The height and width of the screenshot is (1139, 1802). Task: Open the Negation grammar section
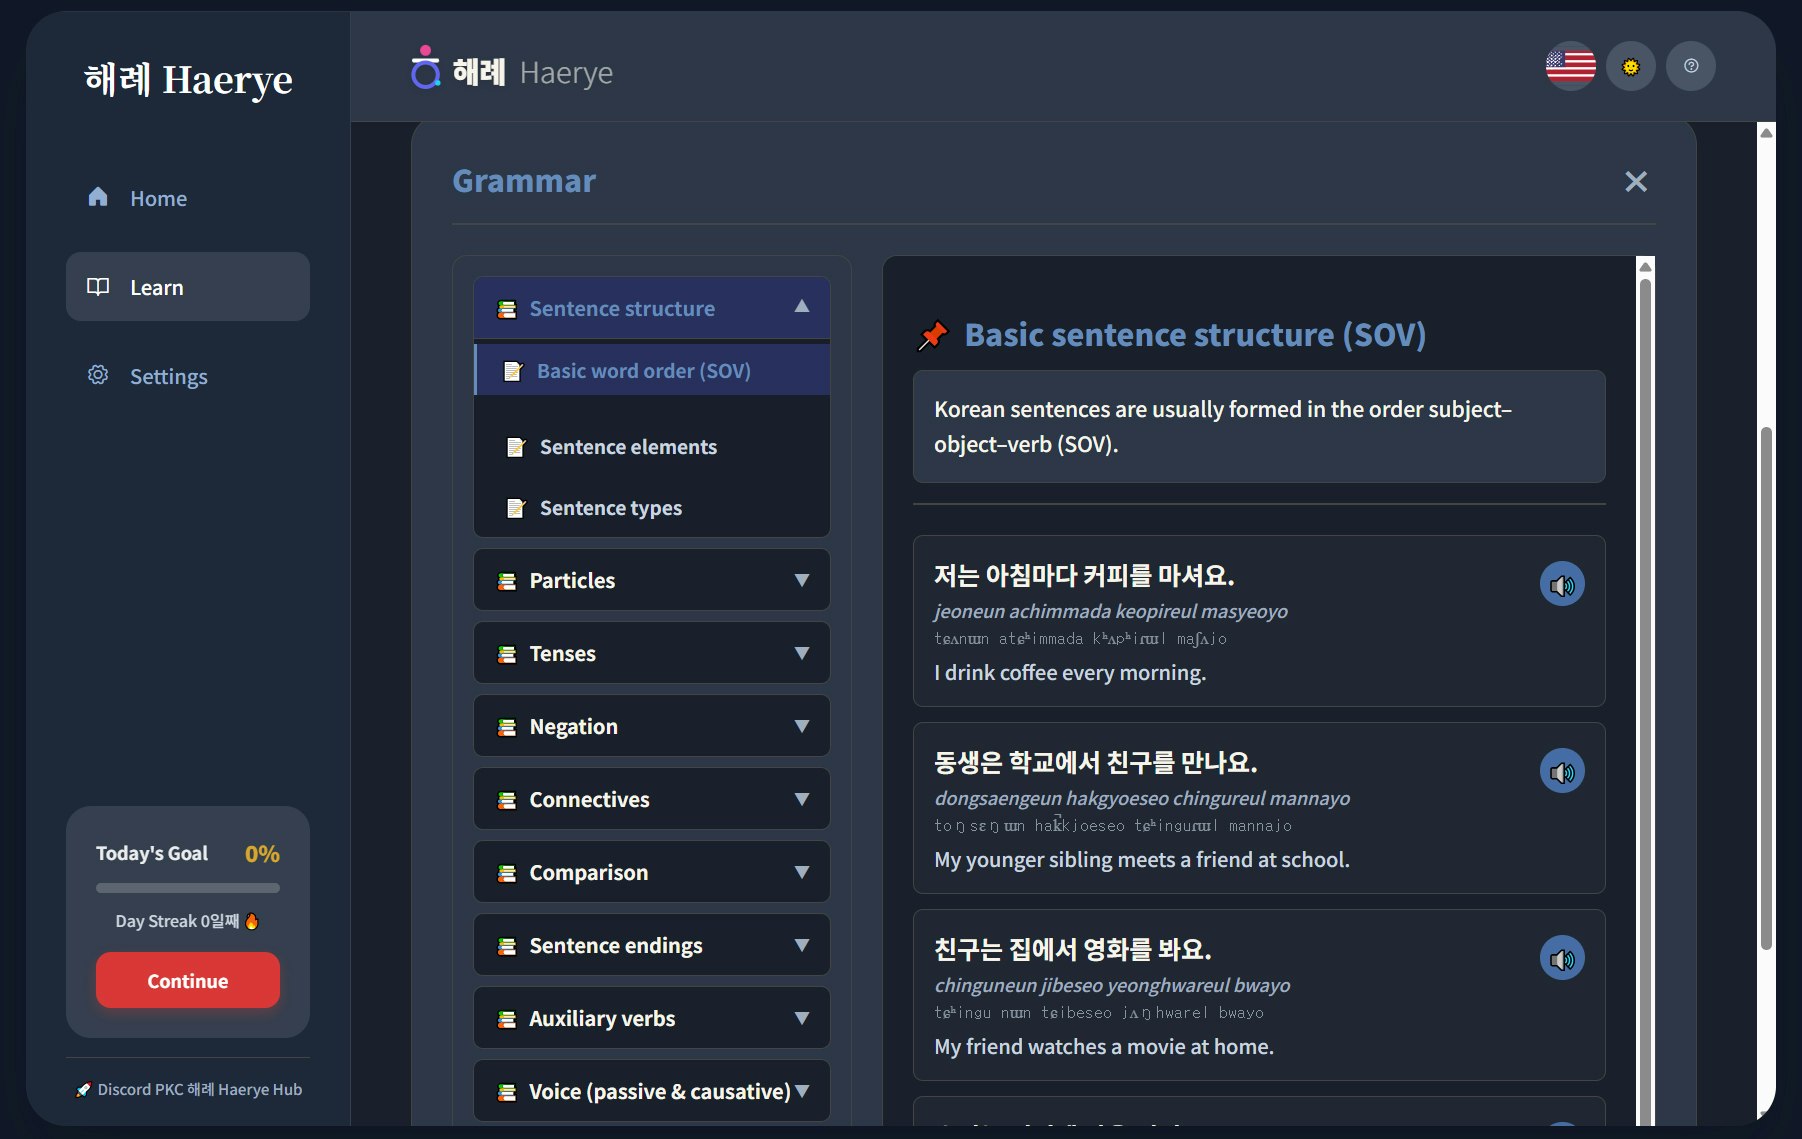pyautogui.click(x=651, y=726)
